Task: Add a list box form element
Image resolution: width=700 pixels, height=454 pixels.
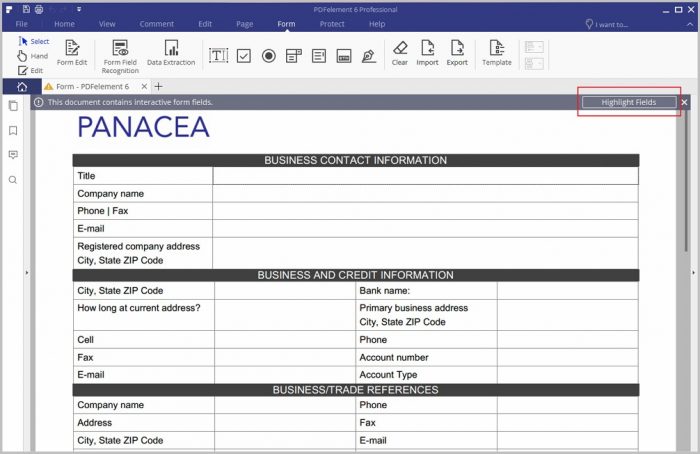Action: 319,56
